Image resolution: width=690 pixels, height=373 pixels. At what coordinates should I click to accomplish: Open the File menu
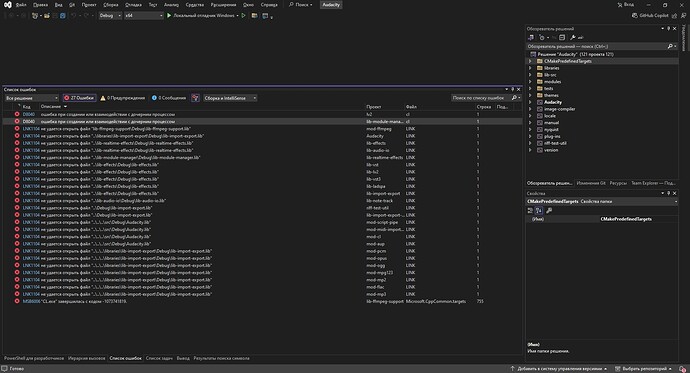(21, 5)
